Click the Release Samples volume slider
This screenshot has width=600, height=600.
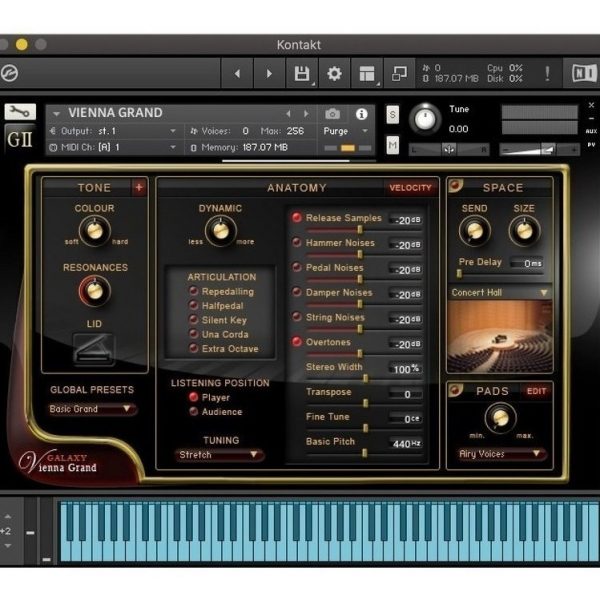(x=364, y=230)
